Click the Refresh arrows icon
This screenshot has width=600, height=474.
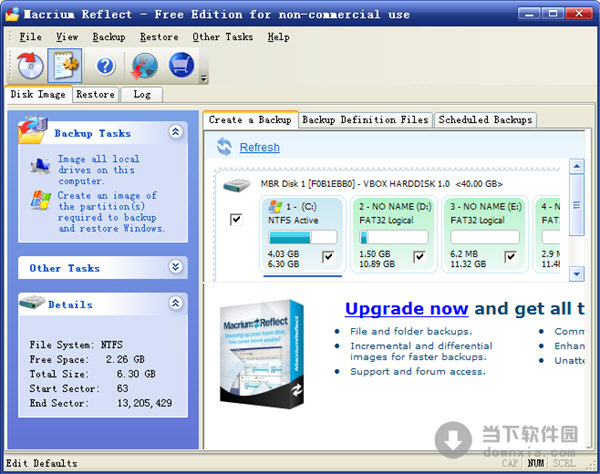click(224, 147)
